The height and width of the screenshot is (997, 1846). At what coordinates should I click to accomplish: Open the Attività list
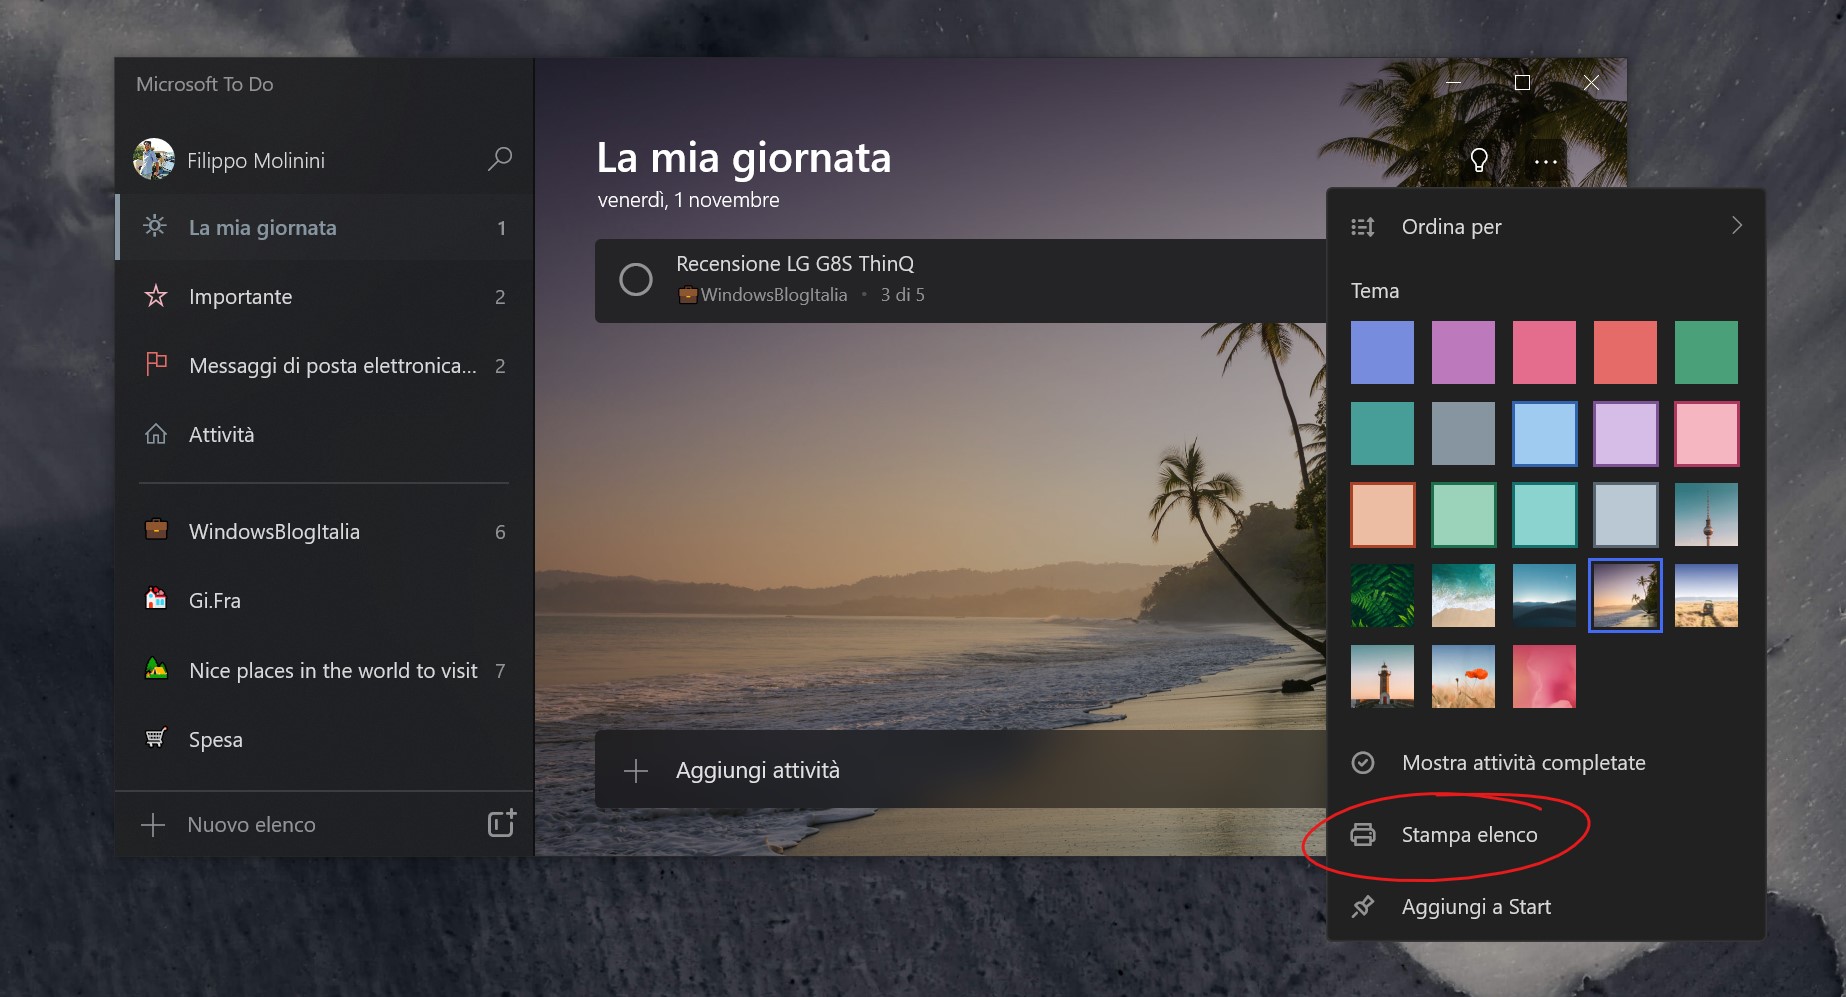pyautogui.click(x=325, y=434)
